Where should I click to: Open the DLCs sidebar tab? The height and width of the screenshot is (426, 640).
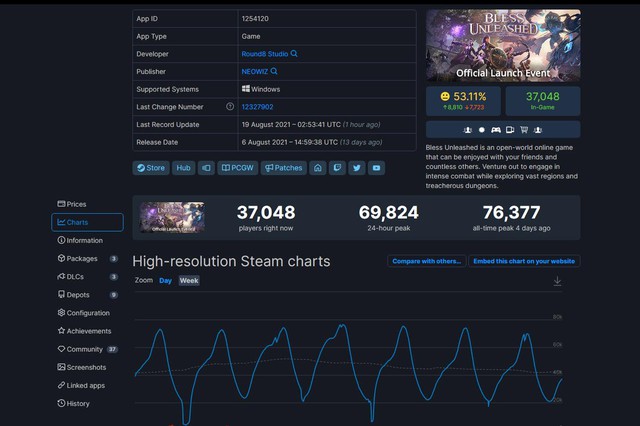[x=87, y=277]
